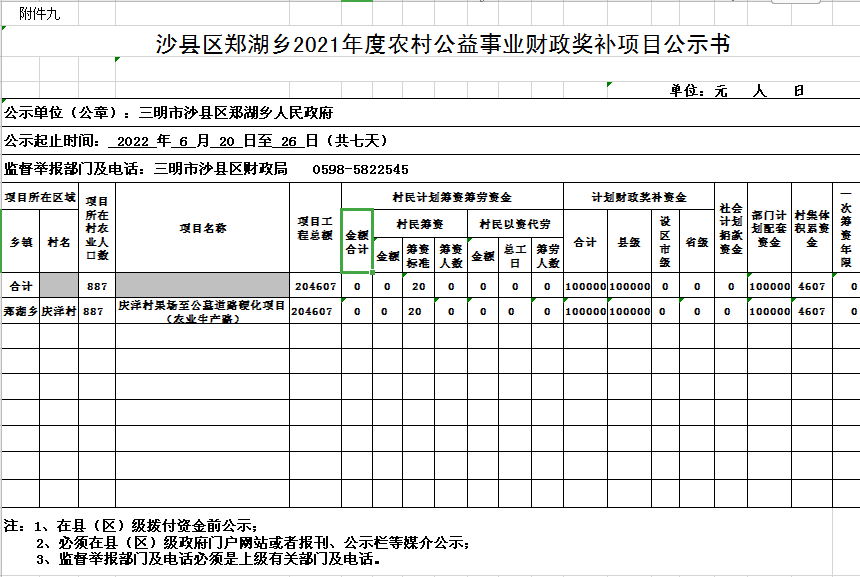Click the 附件九 cell at top left

click(40, 12)
